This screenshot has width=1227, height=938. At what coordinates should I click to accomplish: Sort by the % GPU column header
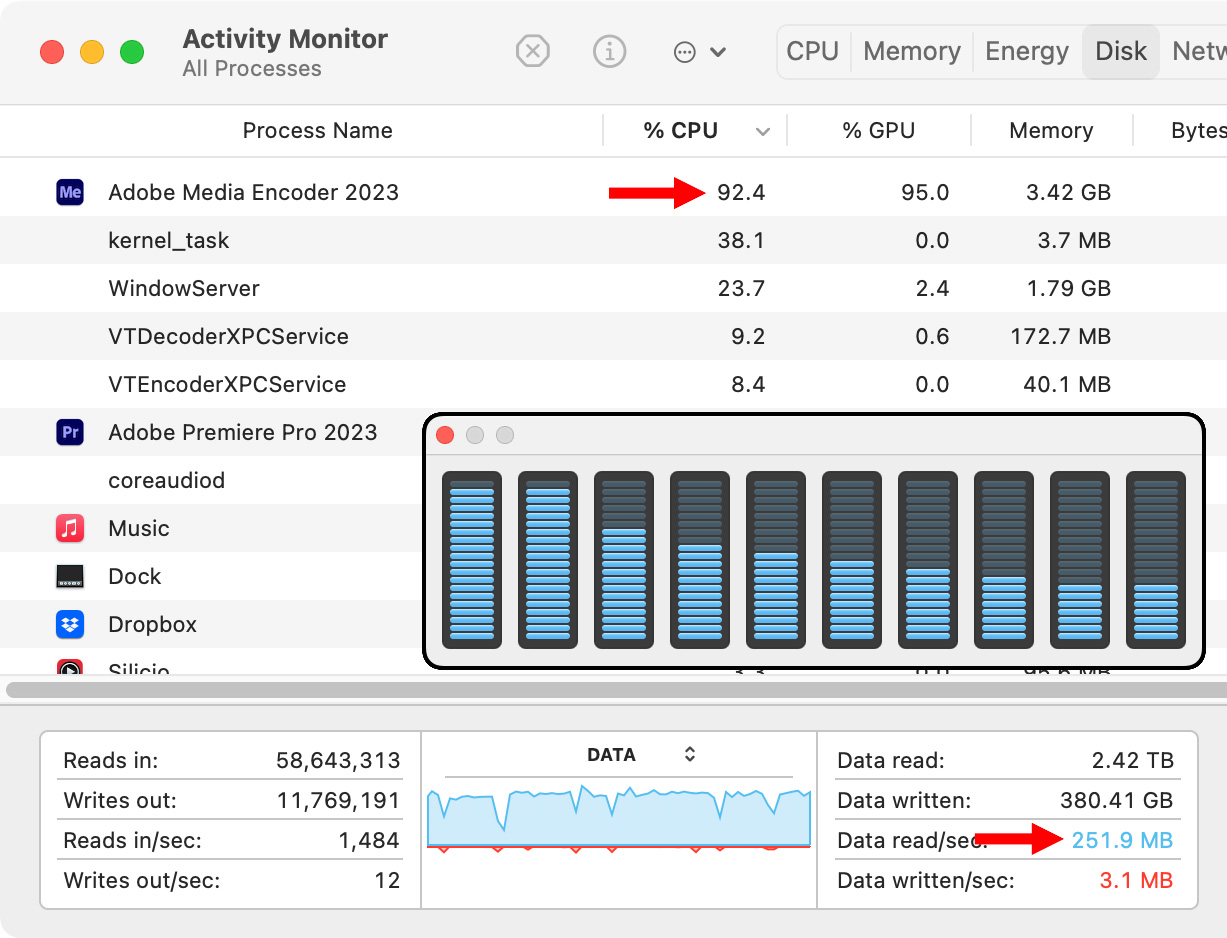[x=878, y=131]
